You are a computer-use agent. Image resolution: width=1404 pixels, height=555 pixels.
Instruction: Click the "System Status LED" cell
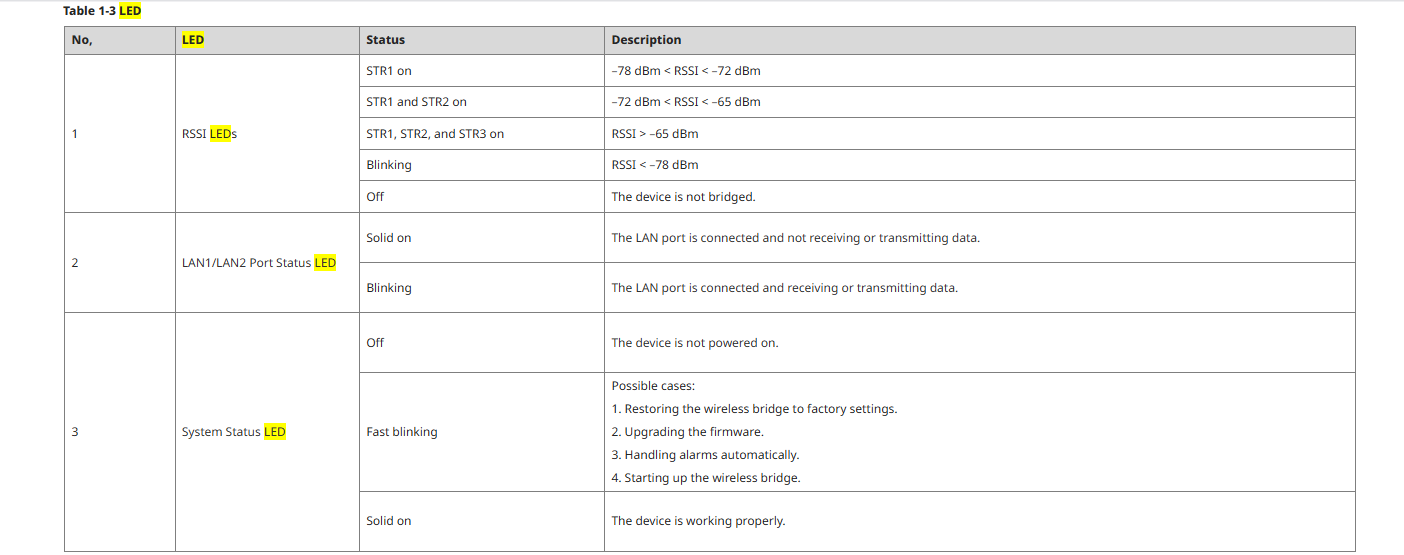[x=234, y=432]
